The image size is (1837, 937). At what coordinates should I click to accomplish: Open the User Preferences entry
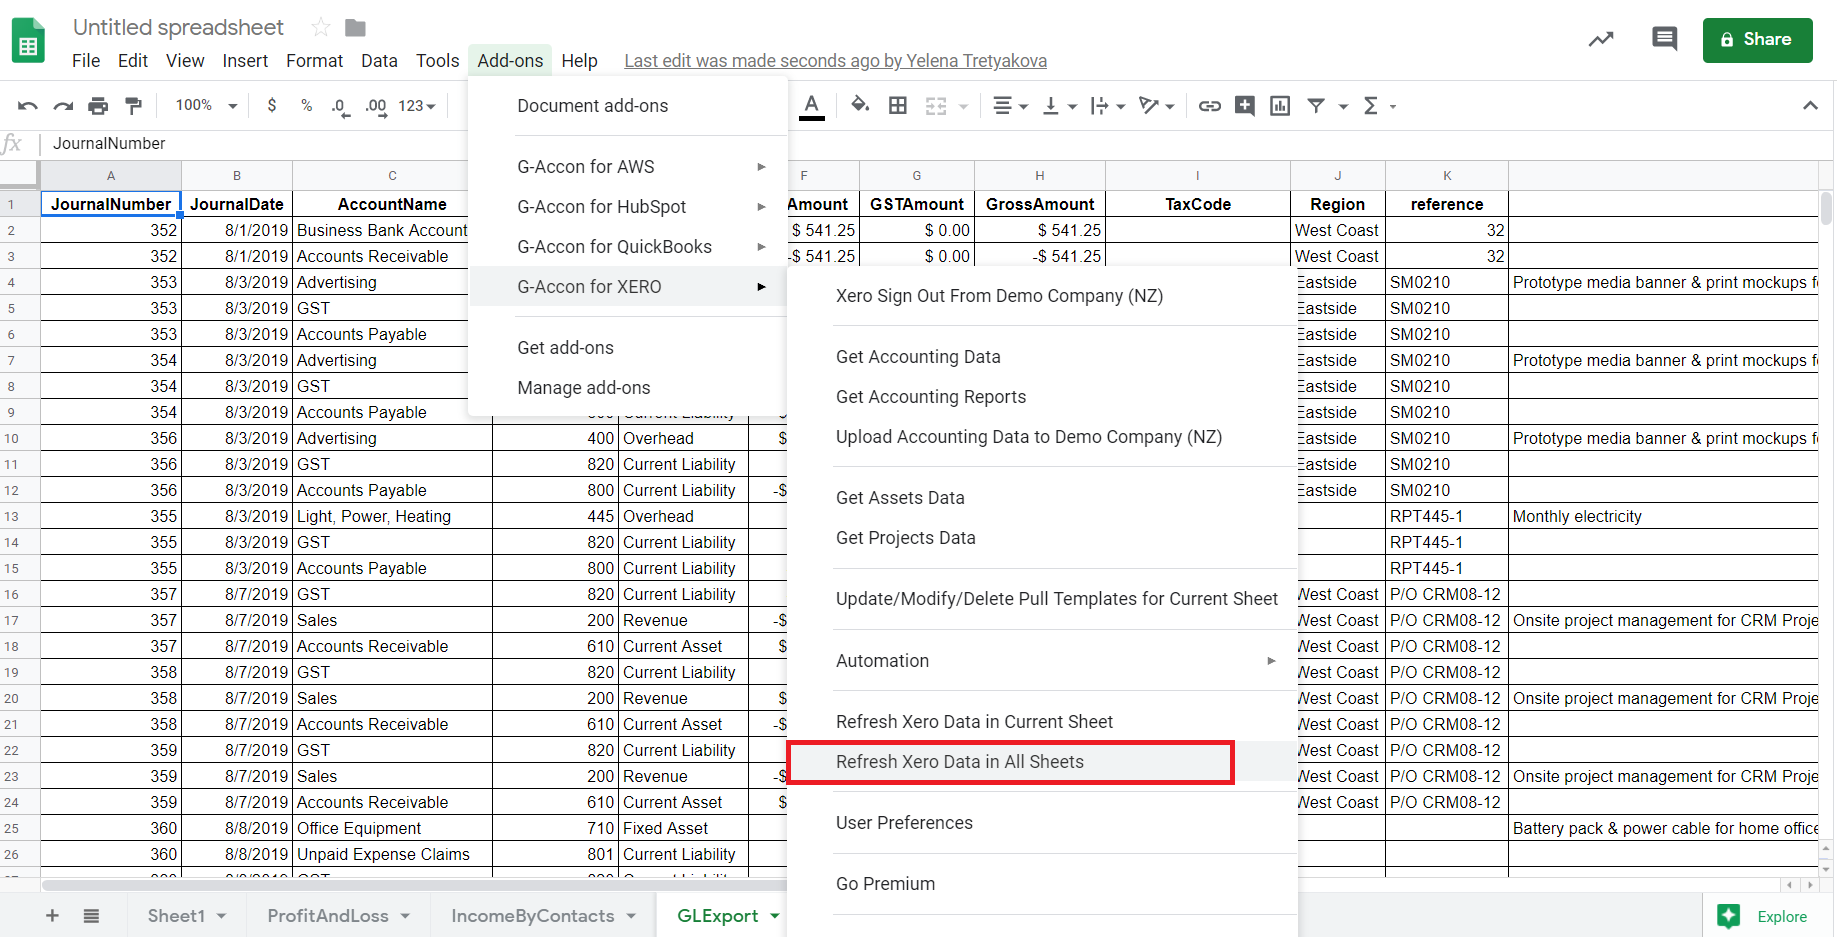pos(1042,823)
